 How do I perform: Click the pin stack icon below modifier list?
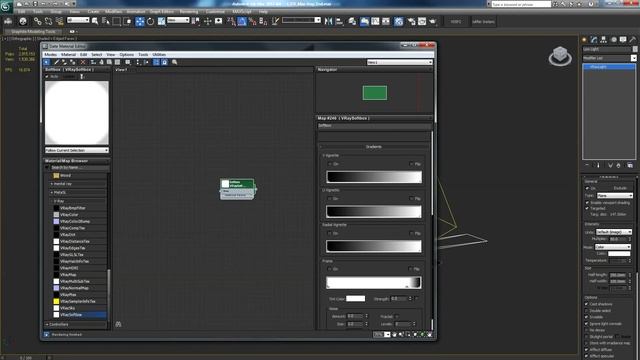(x=587, y=165)
